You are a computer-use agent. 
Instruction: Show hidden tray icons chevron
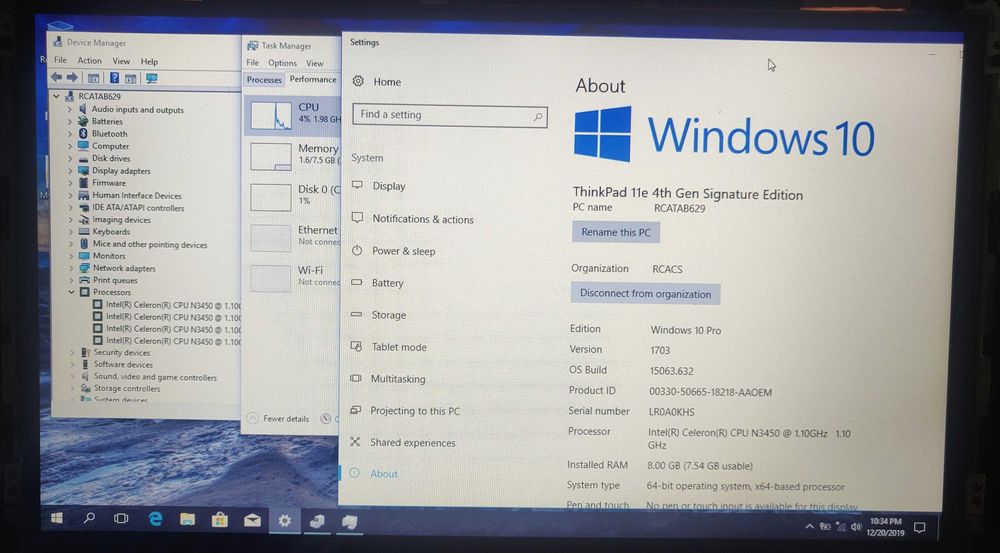click(x=809, y=526)
